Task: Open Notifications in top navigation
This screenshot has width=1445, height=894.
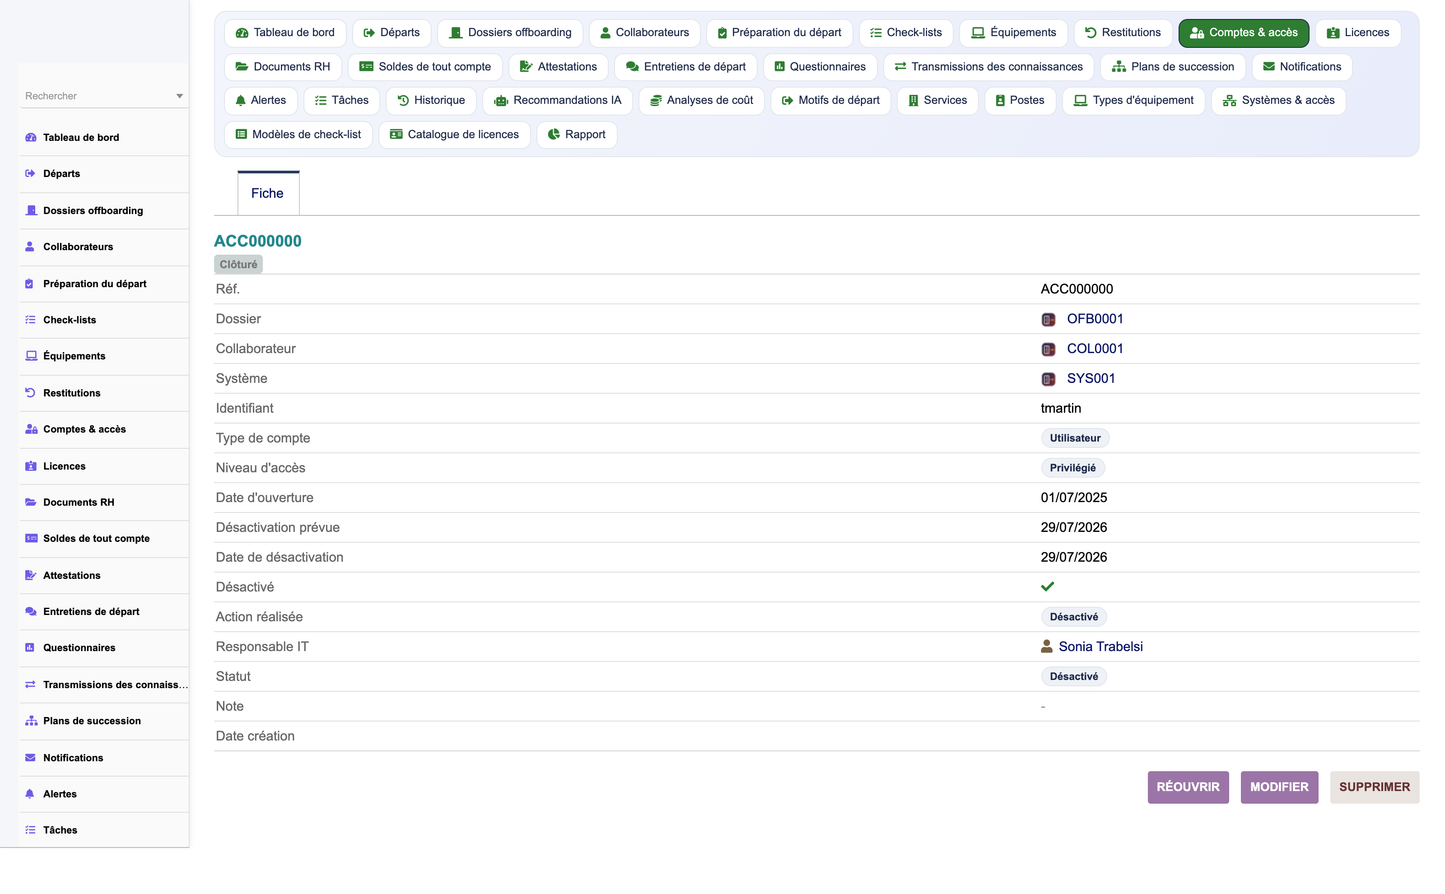Action: pos(1302,67)
